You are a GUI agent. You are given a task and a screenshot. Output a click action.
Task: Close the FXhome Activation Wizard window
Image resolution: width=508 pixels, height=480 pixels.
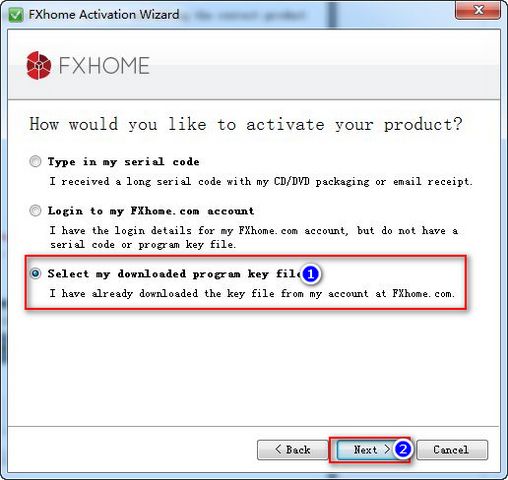pyautogui.click(x=478, y=11)
